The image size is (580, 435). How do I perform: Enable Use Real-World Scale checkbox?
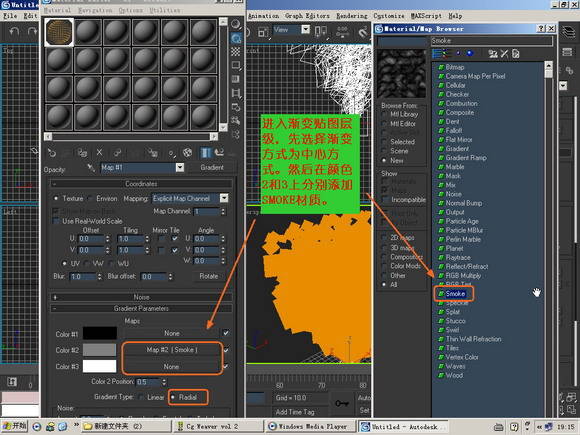(x=56, y=221)
